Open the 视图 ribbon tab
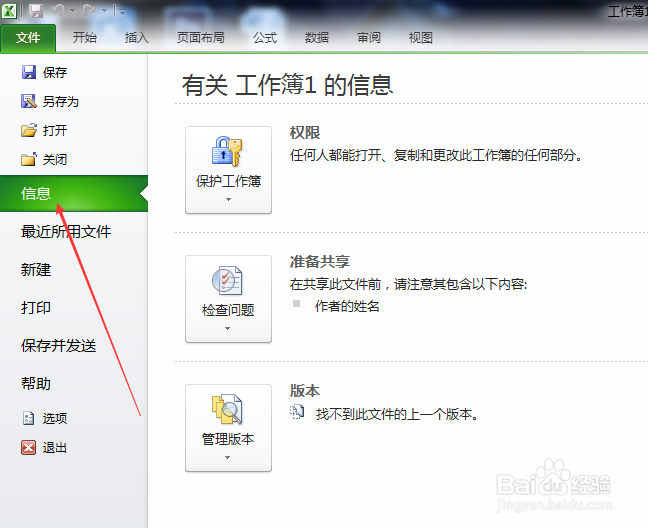The width and height of the screenshot is (648, 528). pos(421,38)
